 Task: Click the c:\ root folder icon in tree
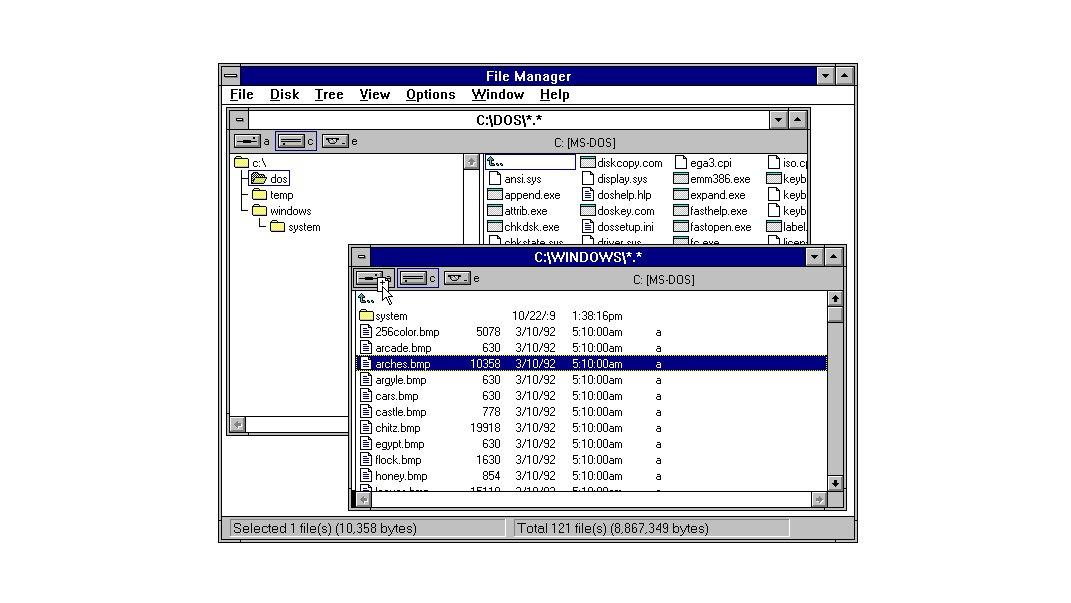pyautogui.click(x=241, y=163)
